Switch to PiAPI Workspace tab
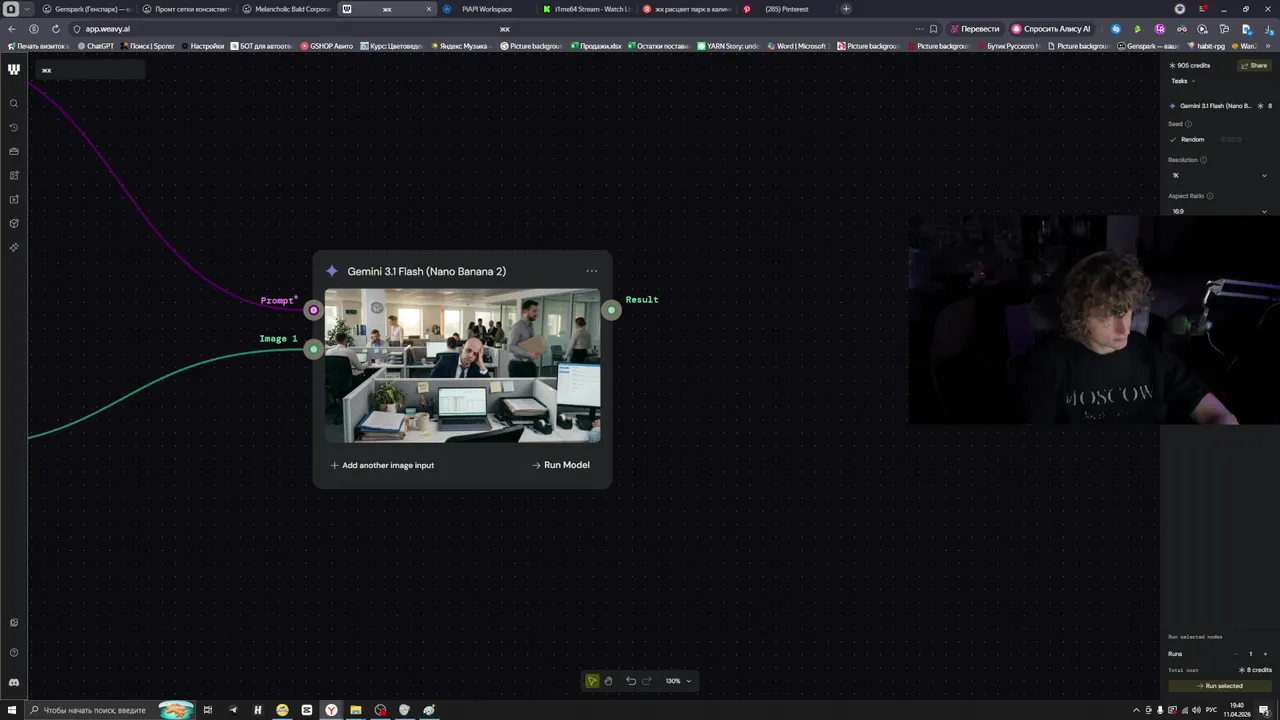Image resolution: width=1280 pixels, height=720 pixels. point(486,9)
